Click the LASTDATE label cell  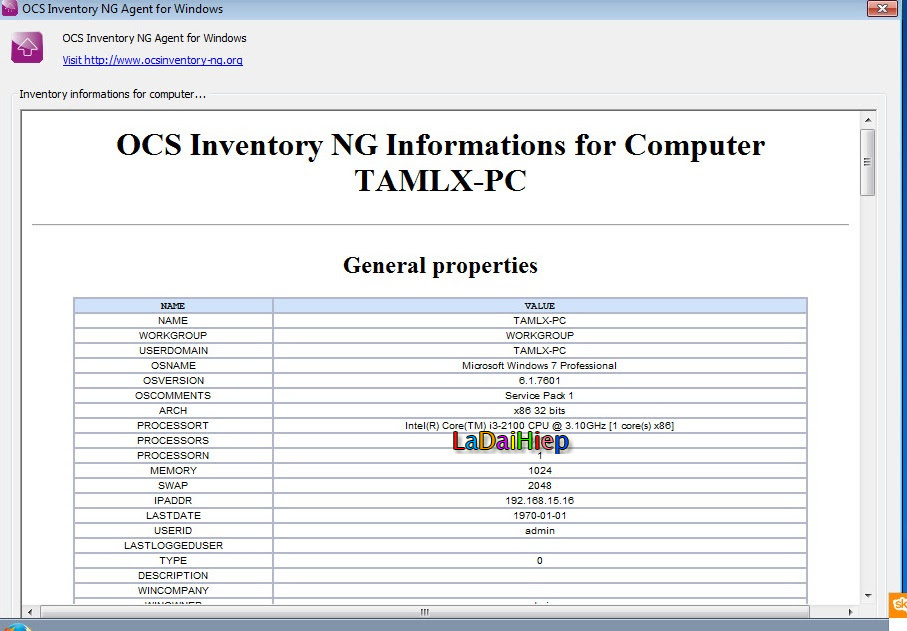(173, 516)
